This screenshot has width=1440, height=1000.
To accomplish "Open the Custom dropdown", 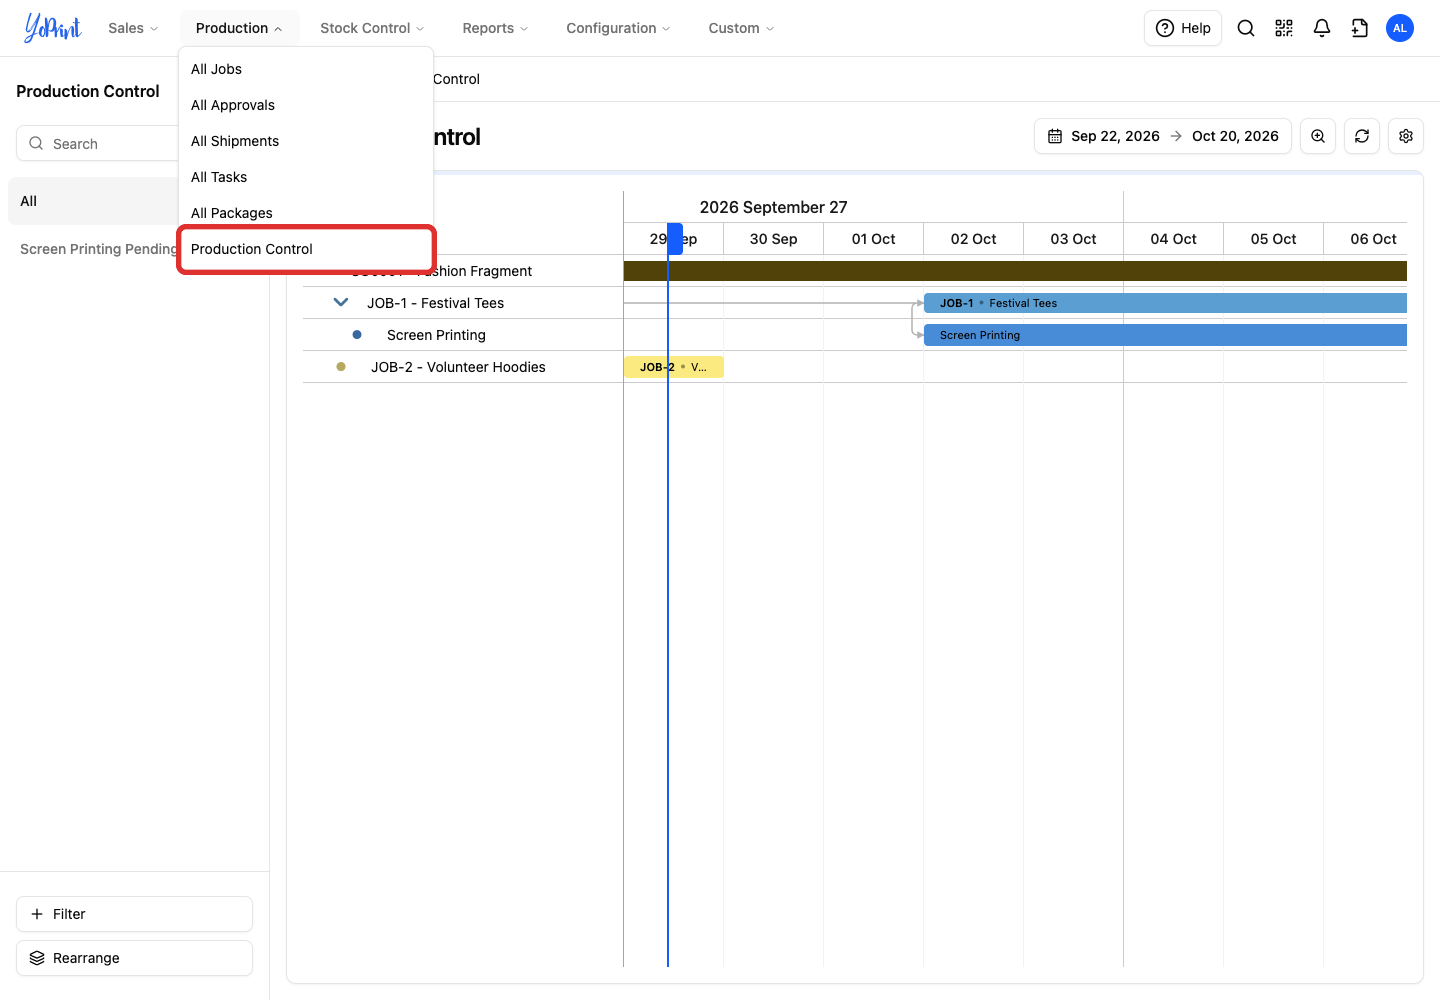I will pos(741,28).
